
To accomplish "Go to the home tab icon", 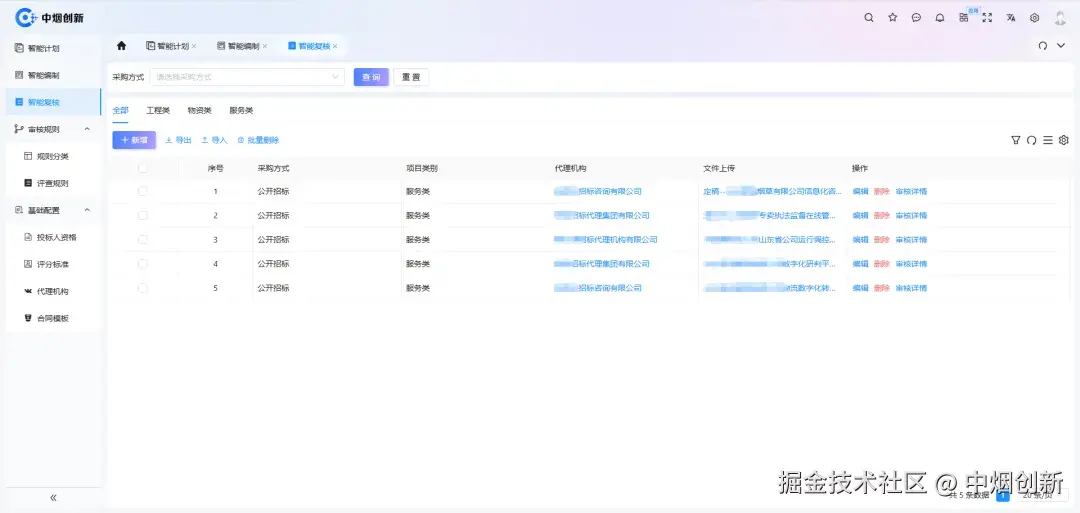I will coord(121,45).
